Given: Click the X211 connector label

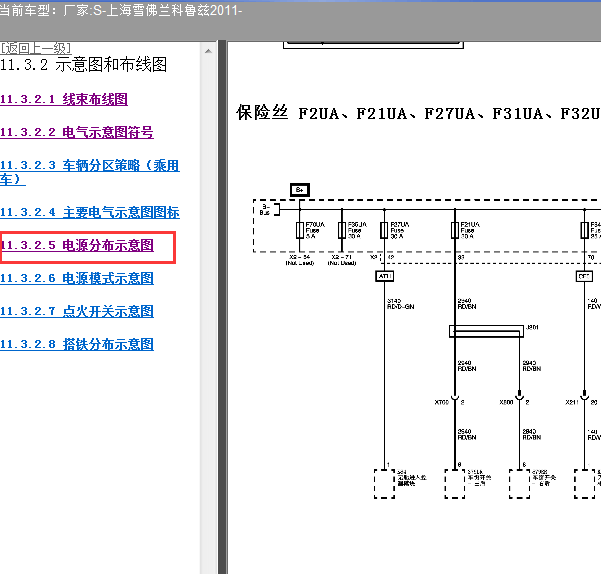Looking at the screenshot, I should 572,402.
